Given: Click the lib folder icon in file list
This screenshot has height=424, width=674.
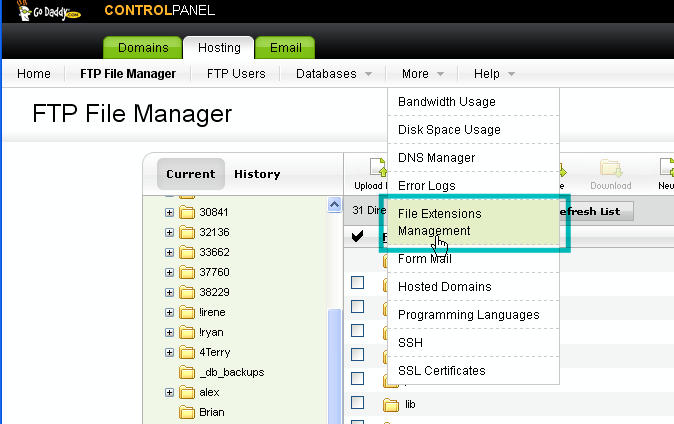Looking at the screenshot, I should (391, 405).
